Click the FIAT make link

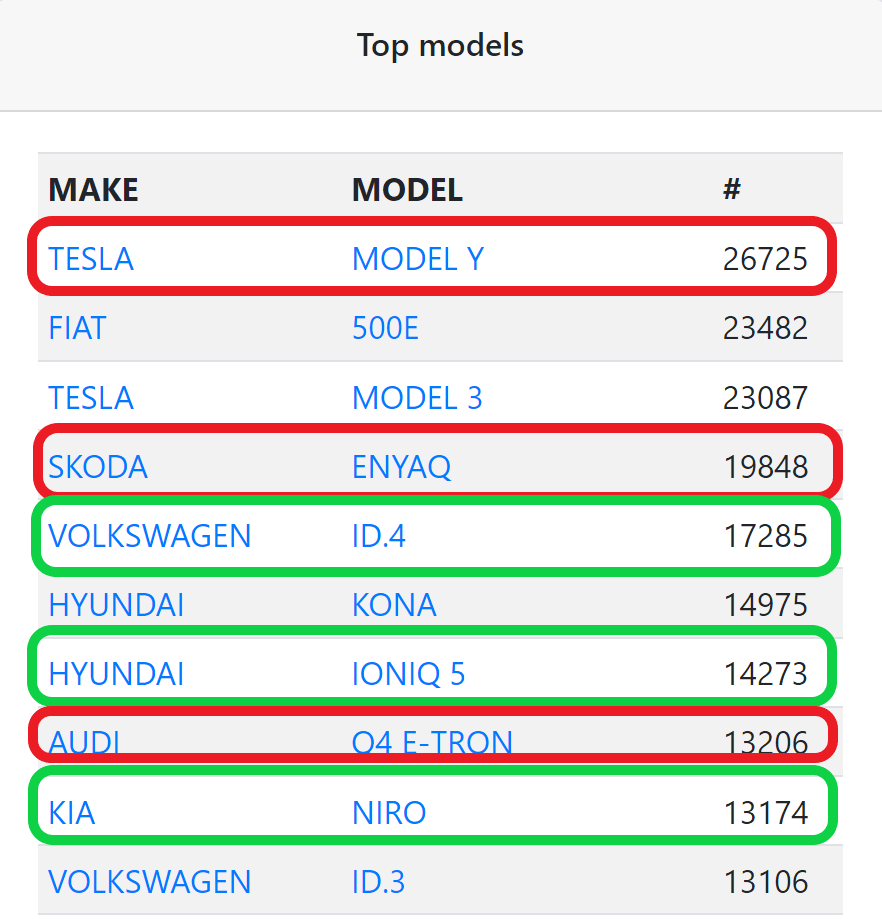tap(77, 328)
